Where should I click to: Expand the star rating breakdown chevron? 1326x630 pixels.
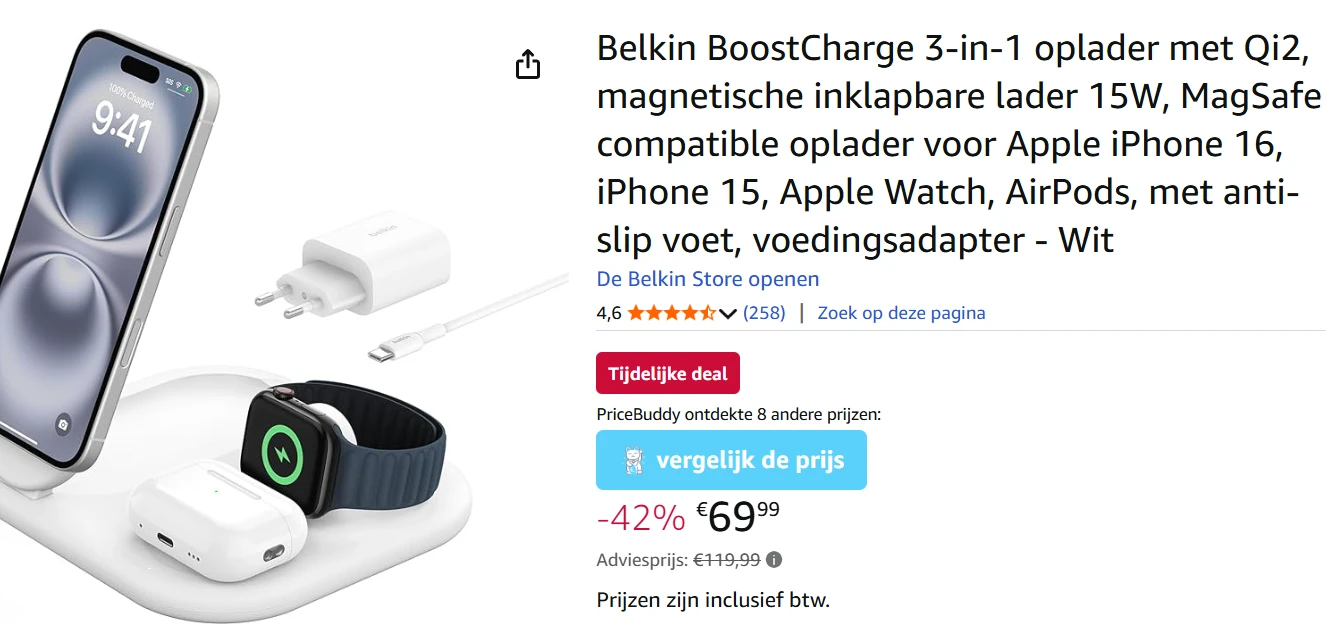pyautogui.click(x=726, y=313)
